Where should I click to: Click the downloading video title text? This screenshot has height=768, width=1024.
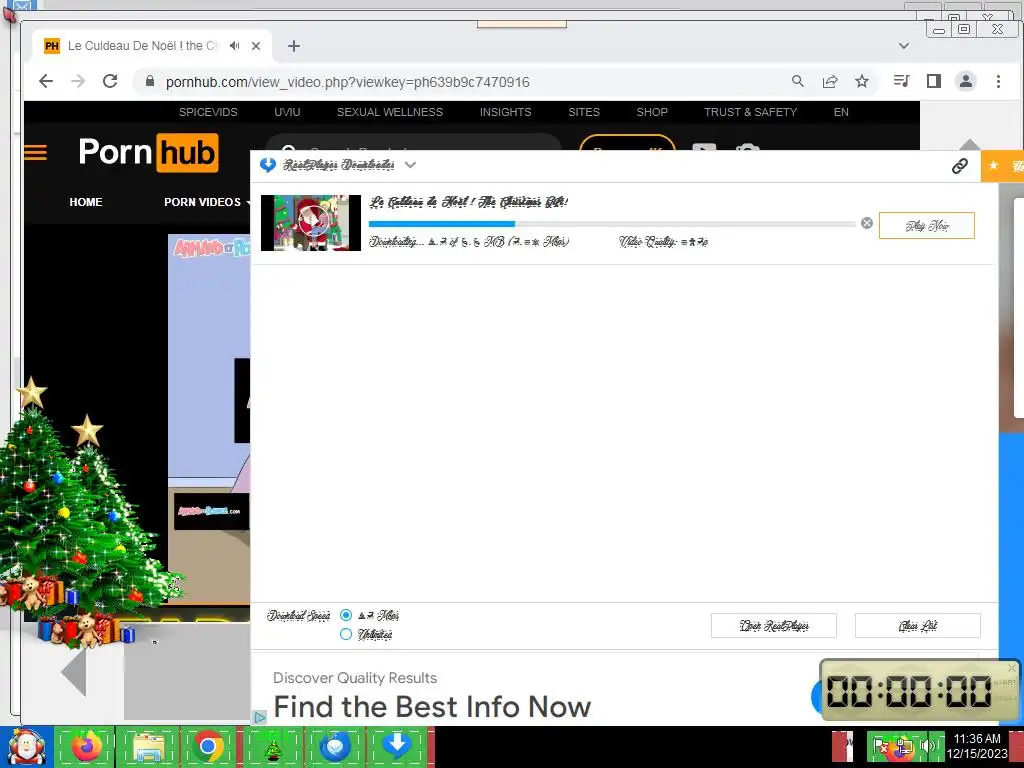(x=468, y=202)
